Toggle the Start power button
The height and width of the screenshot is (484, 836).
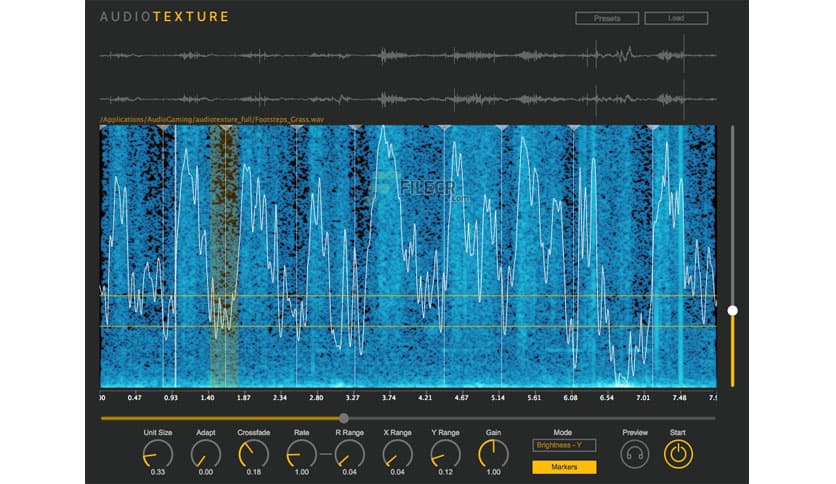pos(678,454)
